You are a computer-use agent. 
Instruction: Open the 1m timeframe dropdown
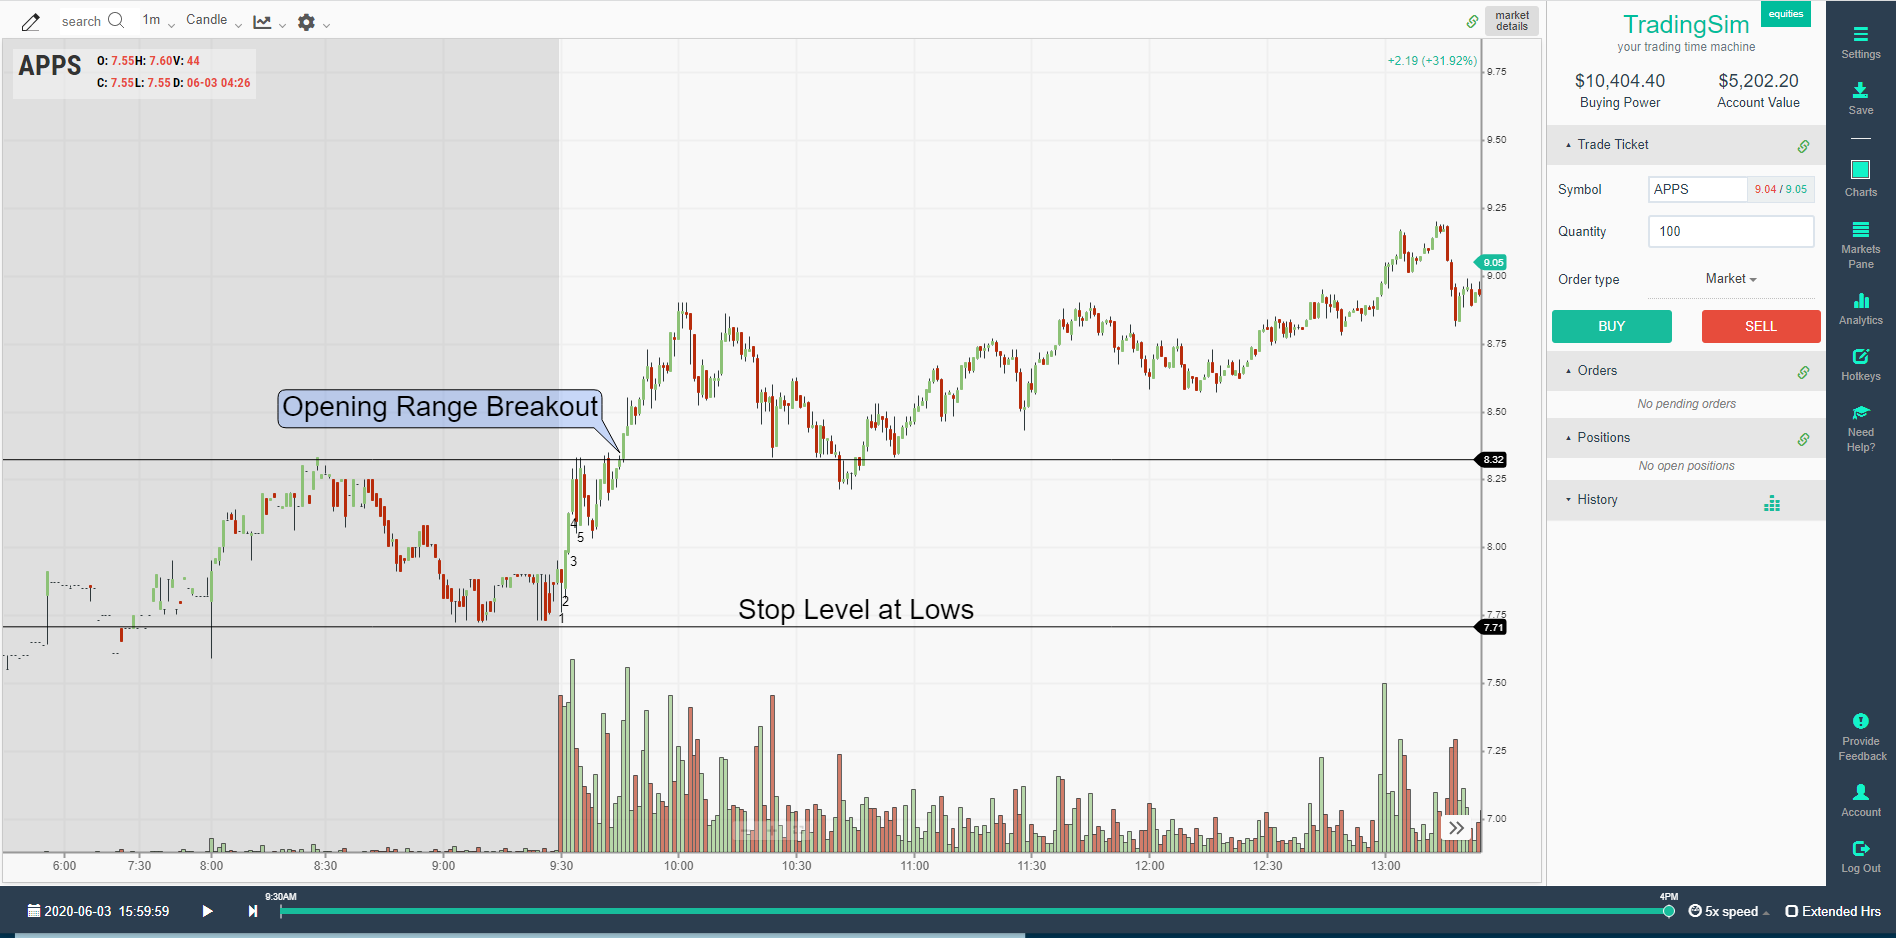tap(156, 19)
